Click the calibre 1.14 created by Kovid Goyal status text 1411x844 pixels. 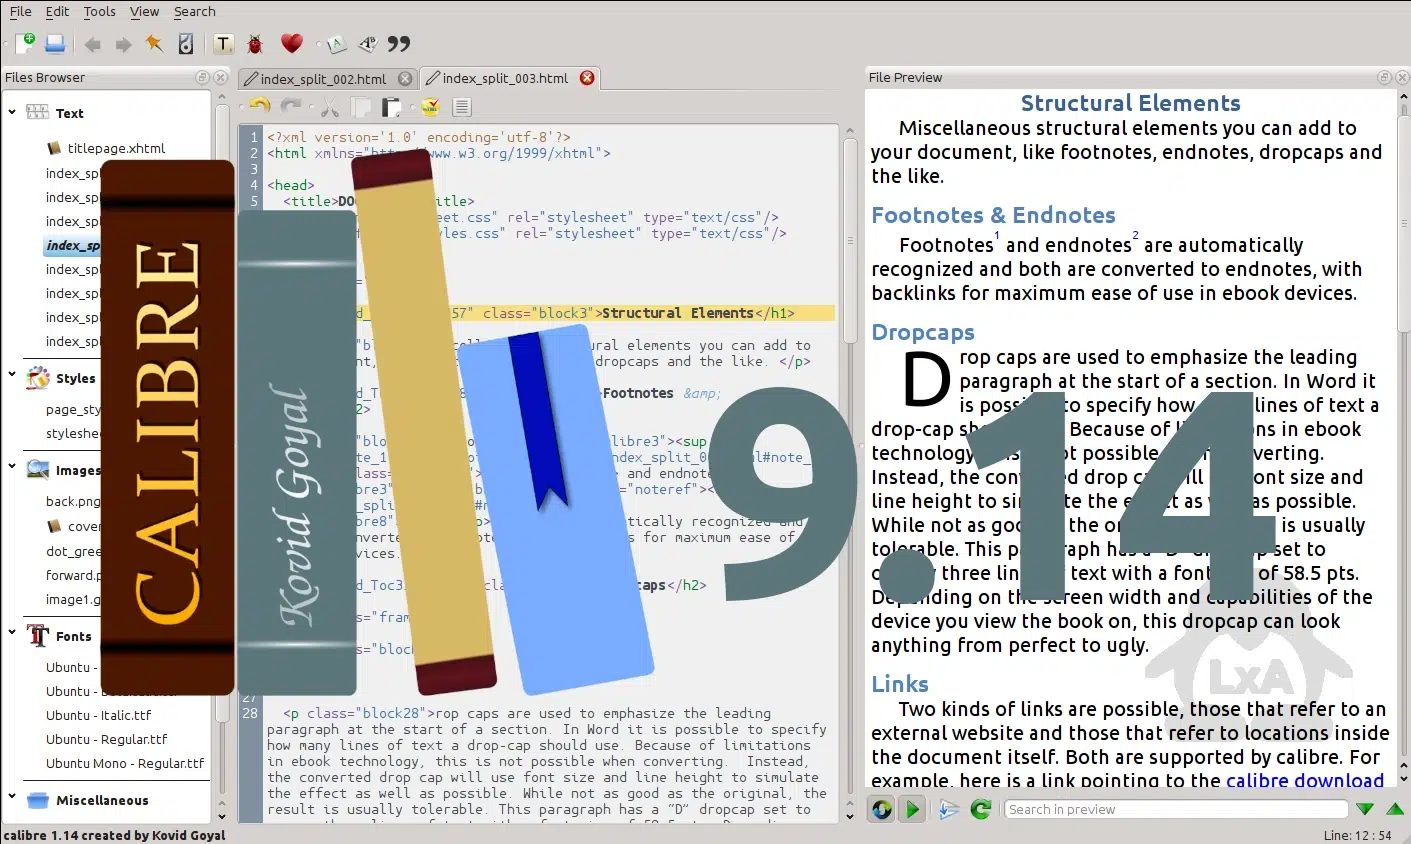(114, 835)
